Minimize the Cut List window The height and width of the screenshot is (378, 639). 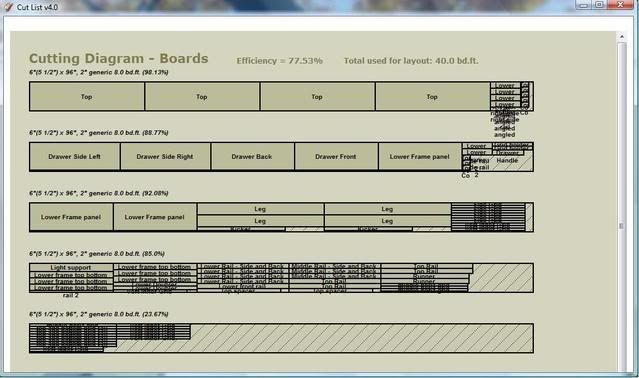pos(584,5)
